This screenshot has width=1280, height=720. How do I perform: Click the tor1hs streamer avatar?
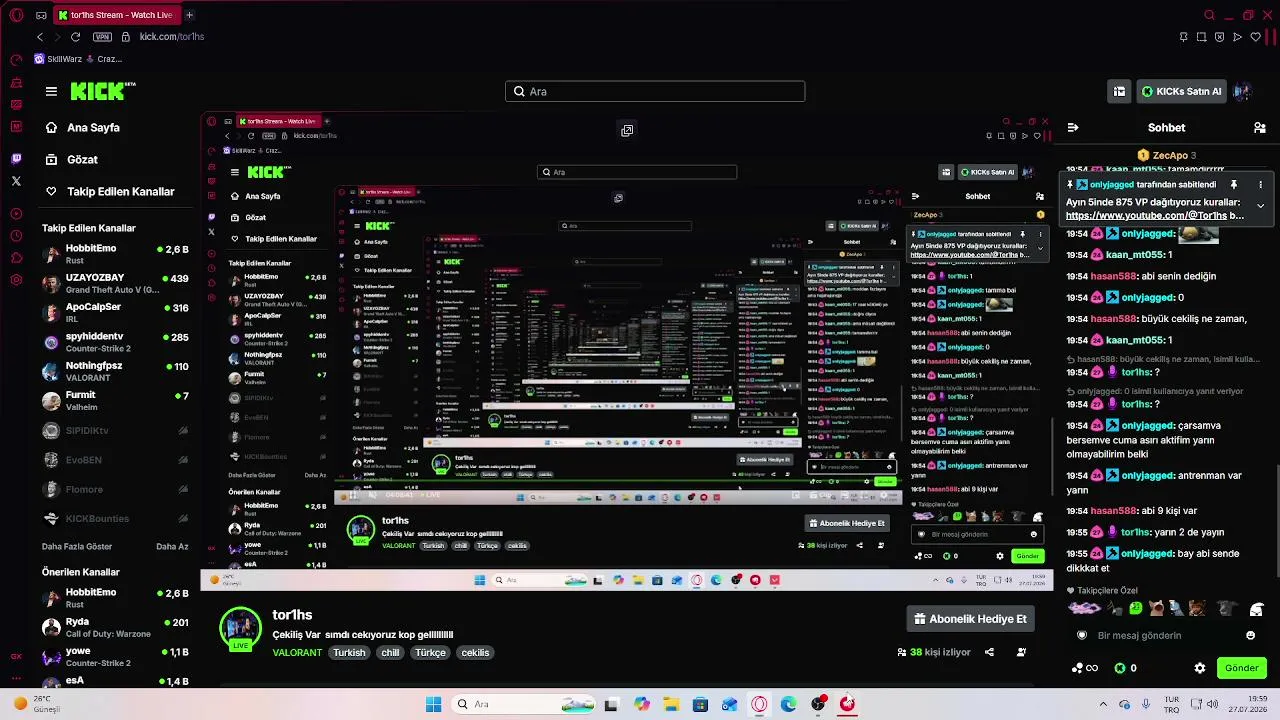(240, 629)
